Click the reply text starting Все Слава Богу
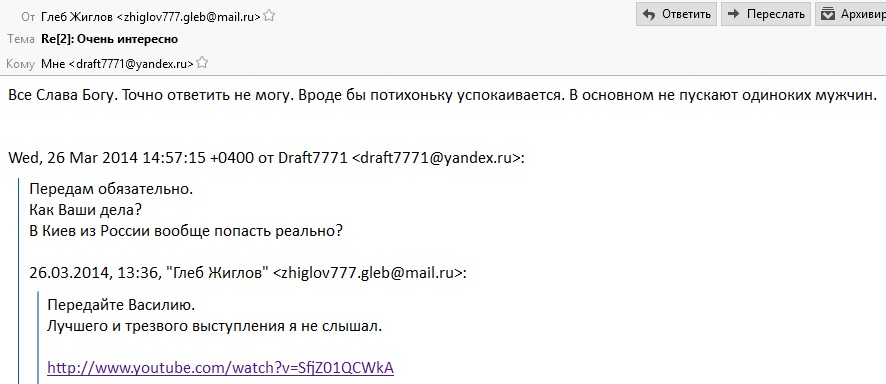The height and width of the screenshot is (384, 886). pyautogui.click(x=442, y=95)
